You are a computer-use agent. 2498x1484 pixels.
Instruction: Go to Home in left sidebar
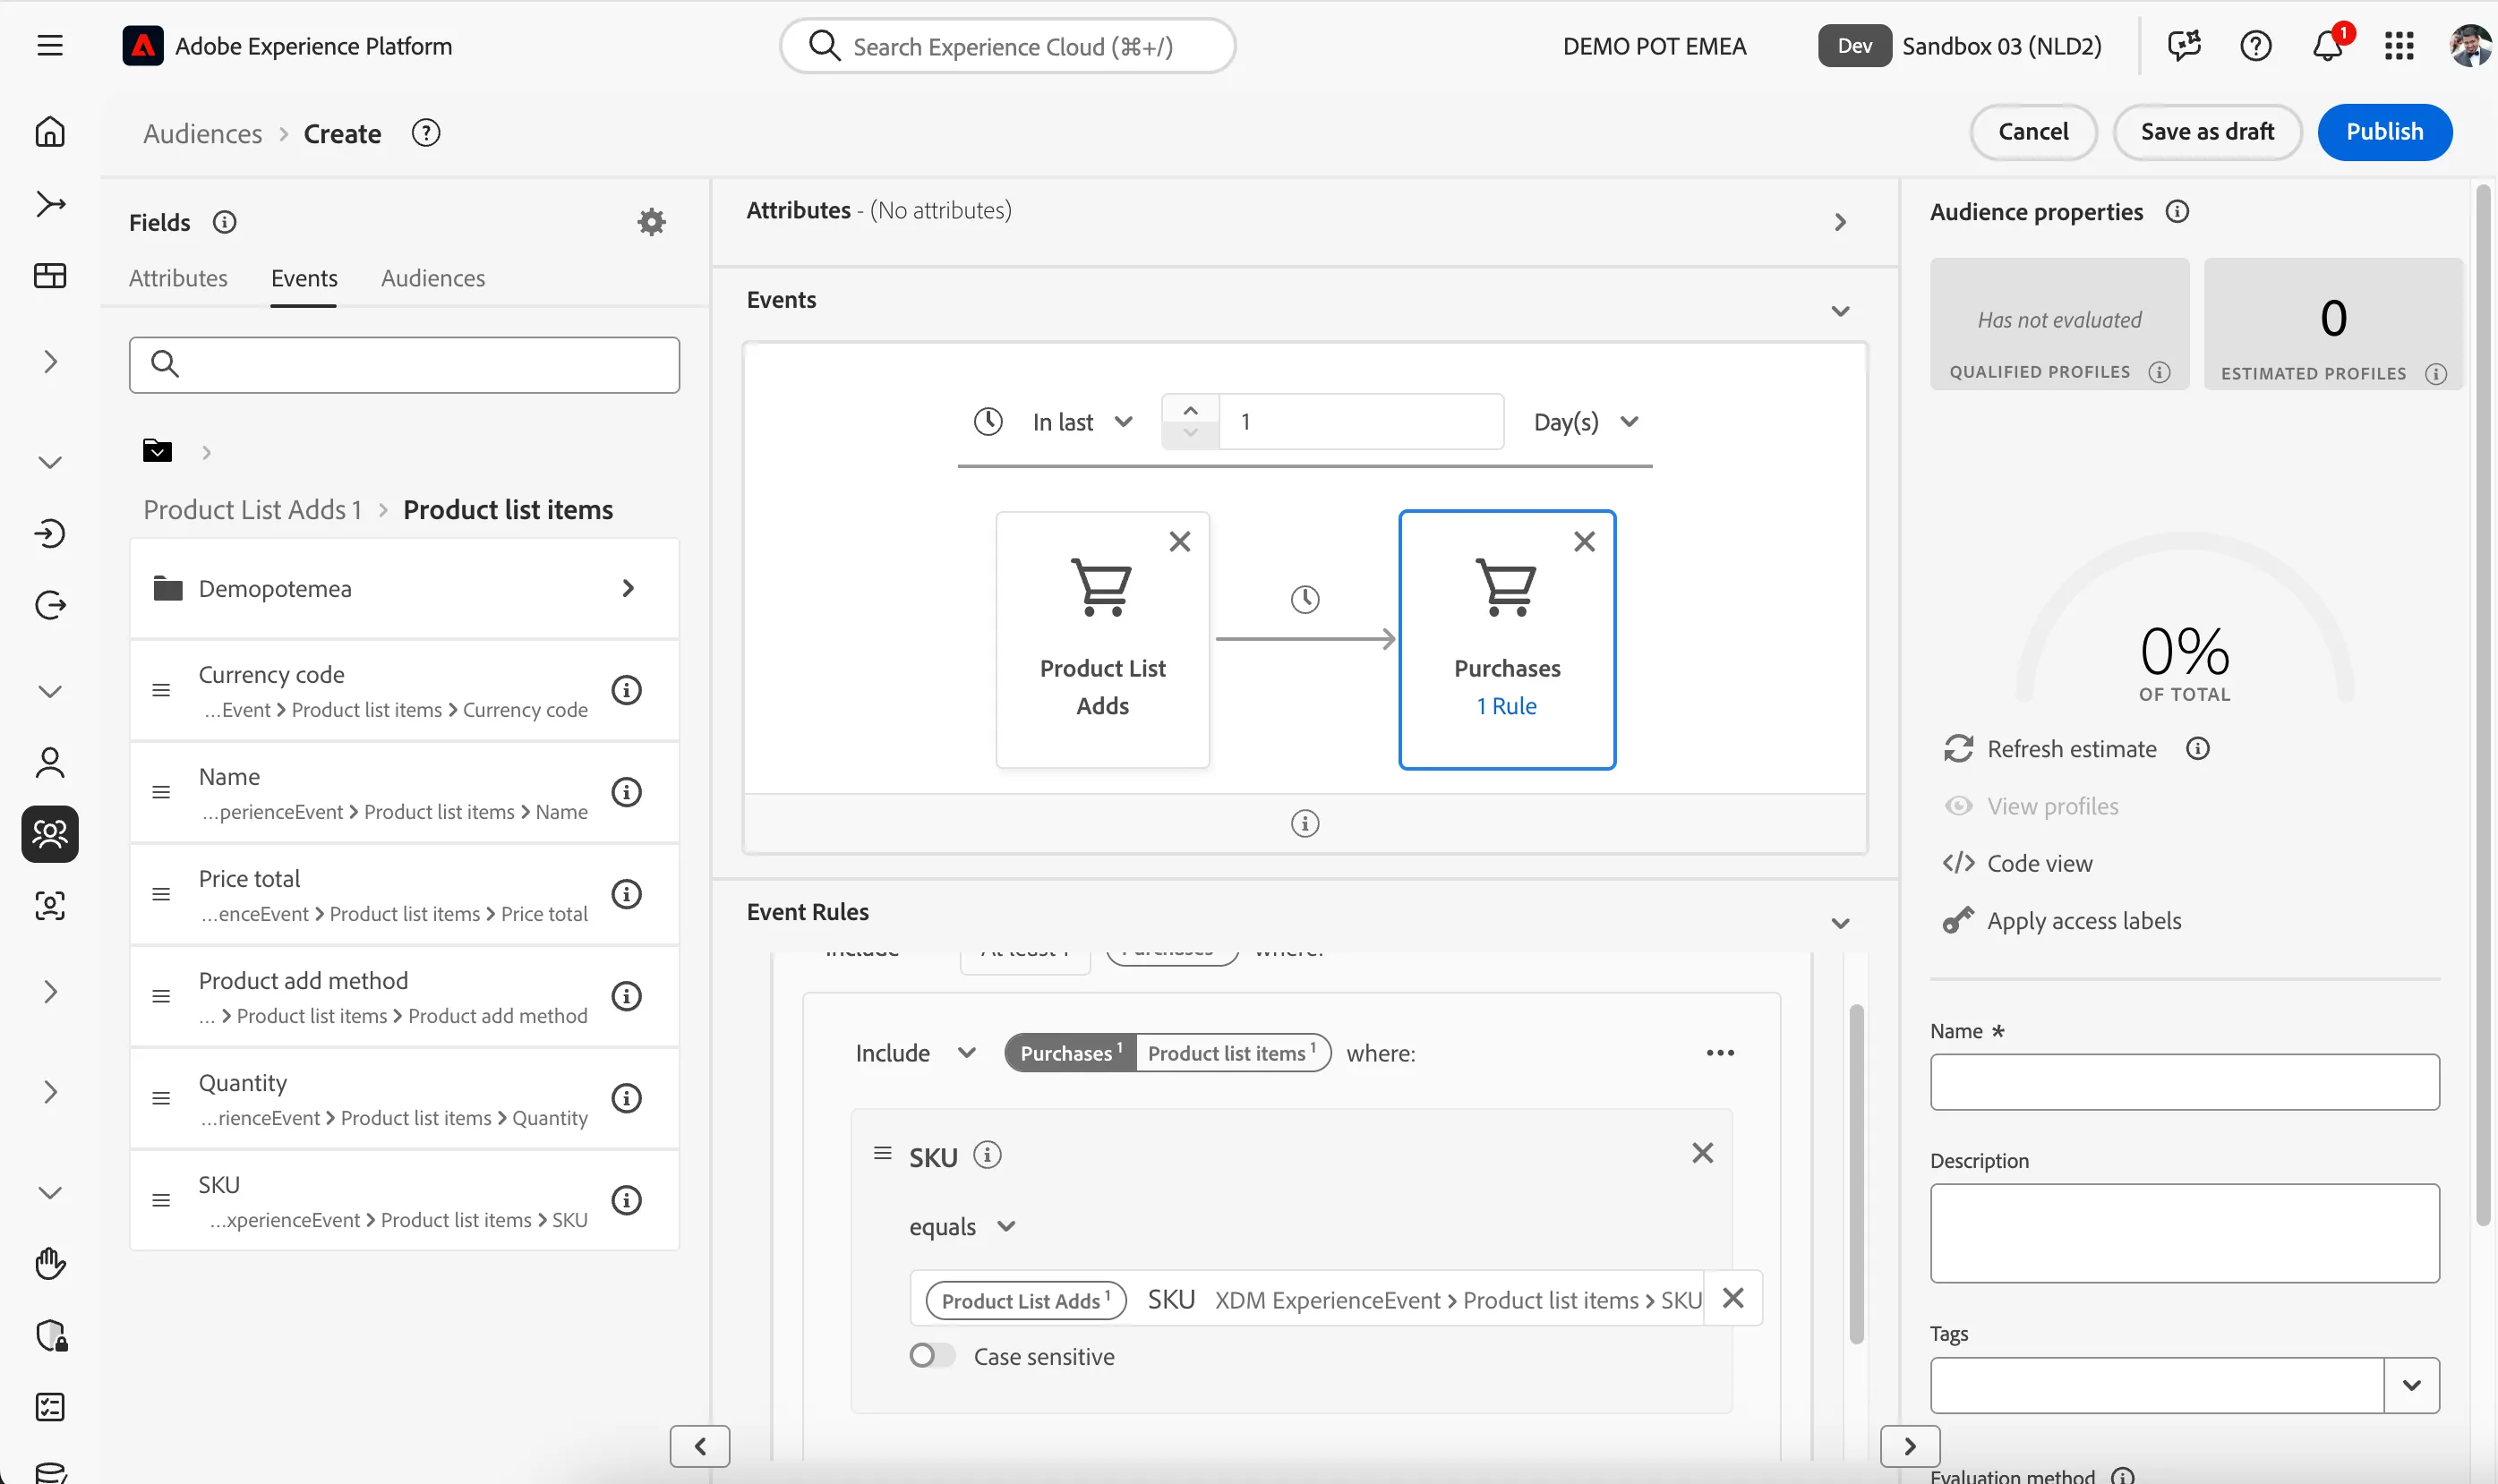pyautogui.click(x=50, y=132)
